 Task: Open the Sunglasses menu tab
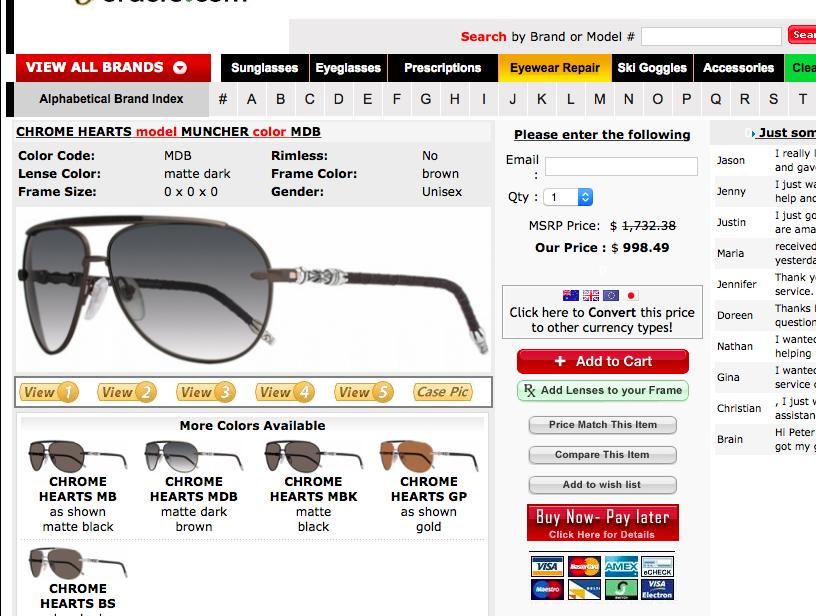[264, 68]
